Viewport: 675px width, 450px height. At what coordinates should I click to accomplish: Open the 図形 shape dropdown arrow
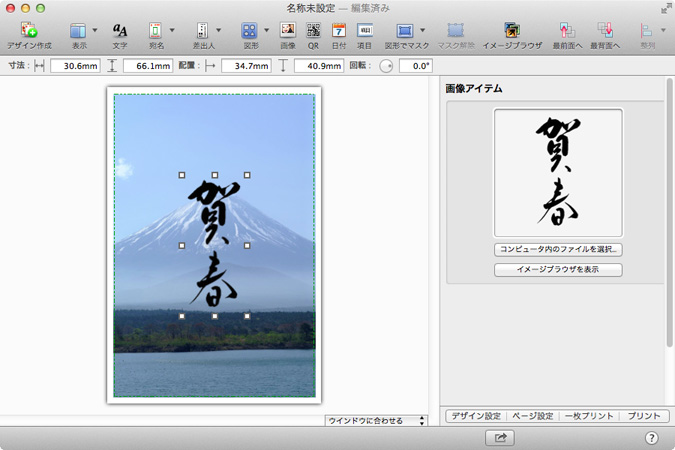(266, 31)
